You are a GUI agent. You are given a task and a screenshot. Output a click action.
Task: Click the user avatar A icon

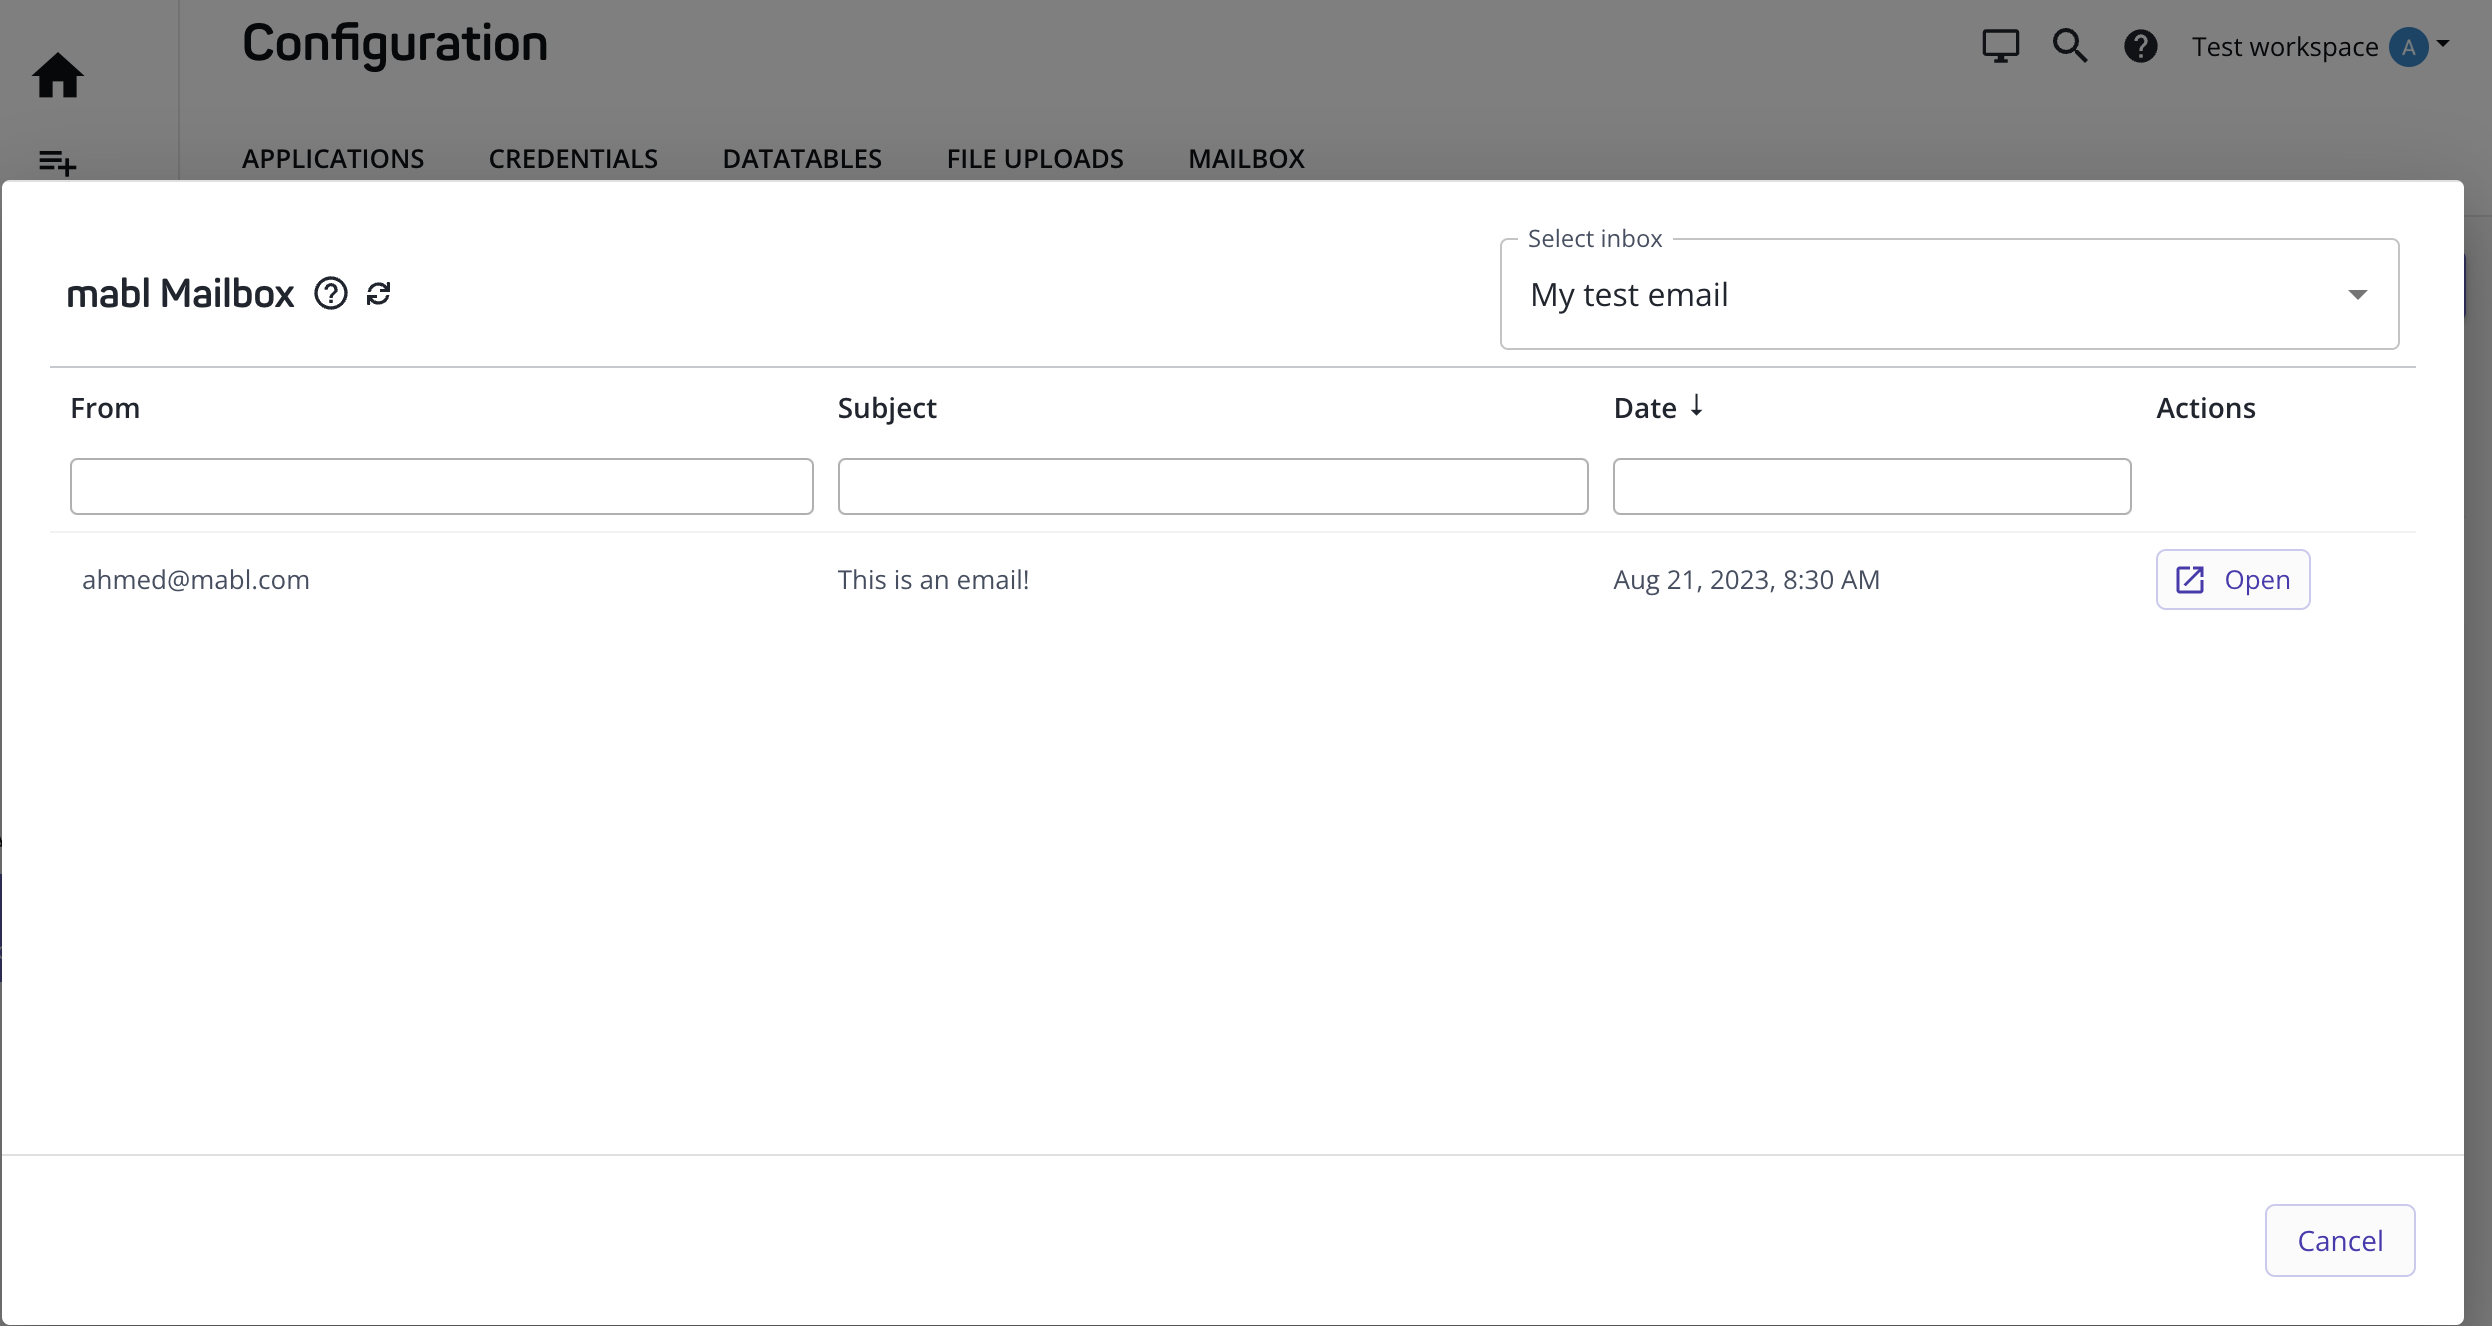[2408, 47]
